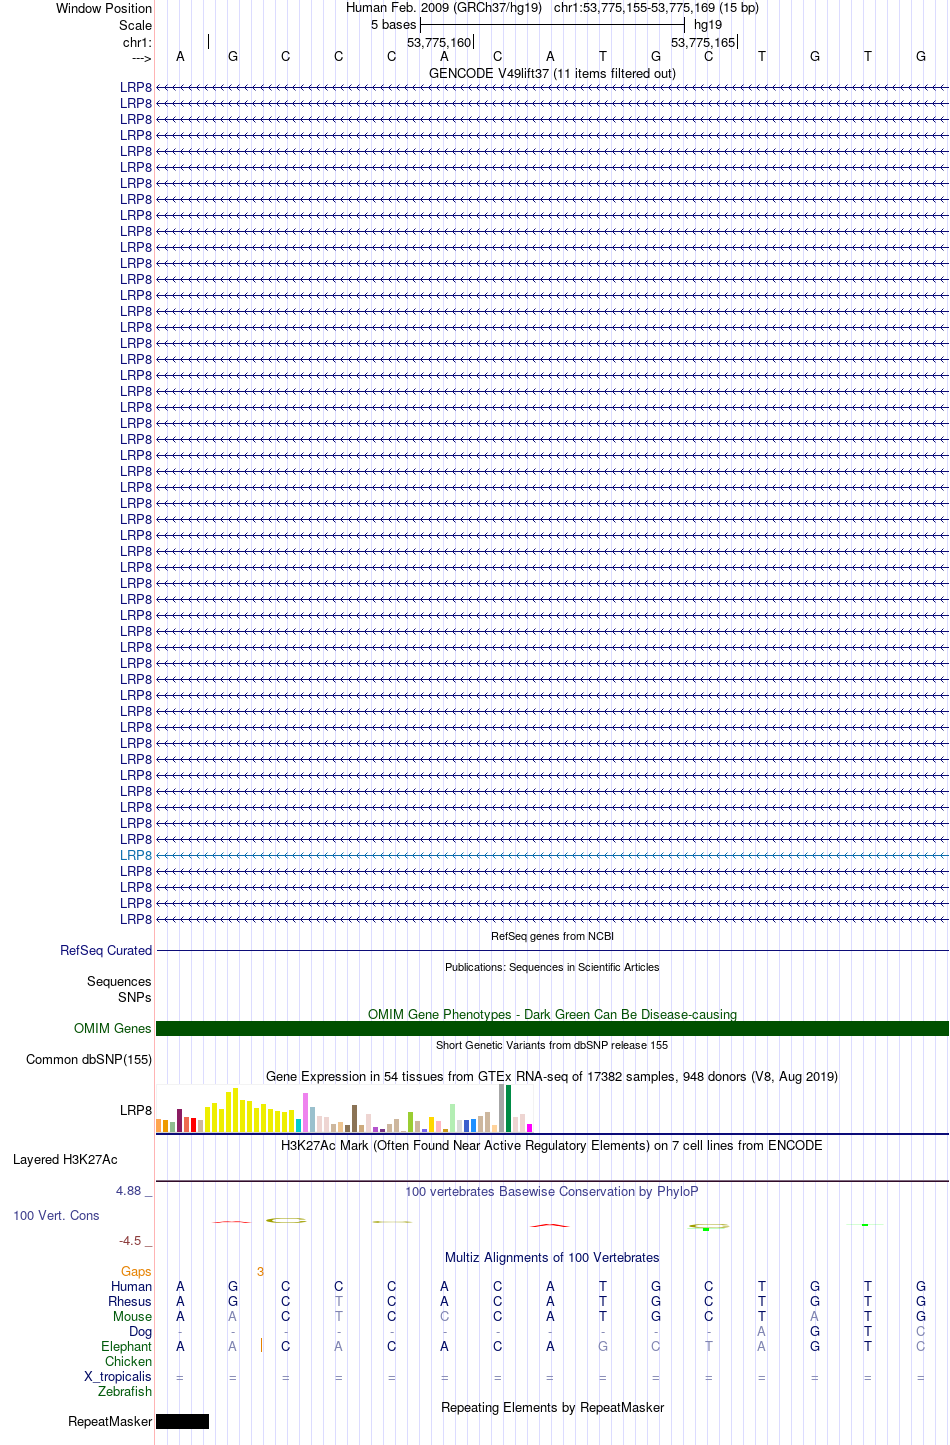
Task: Select the '100 Vert. Cons' track label
Action: (56, 1216)
